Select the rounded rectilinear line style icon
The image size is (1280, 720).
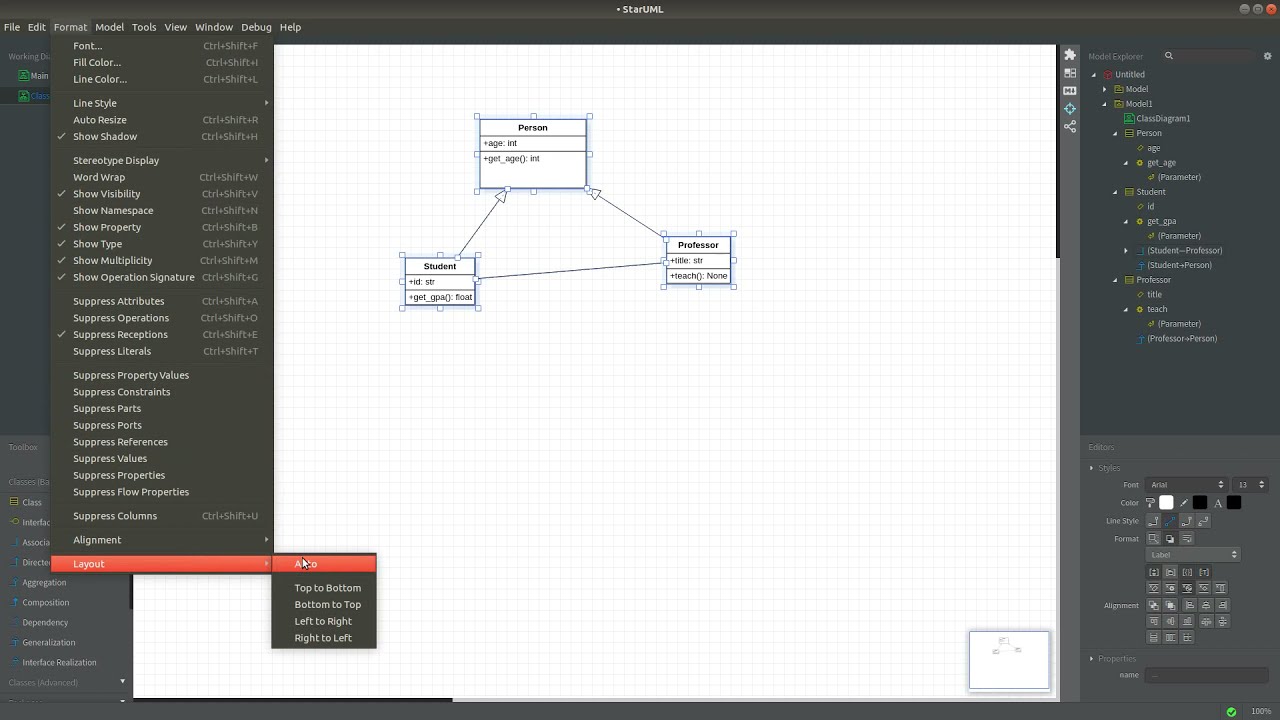click(1186, 521)
